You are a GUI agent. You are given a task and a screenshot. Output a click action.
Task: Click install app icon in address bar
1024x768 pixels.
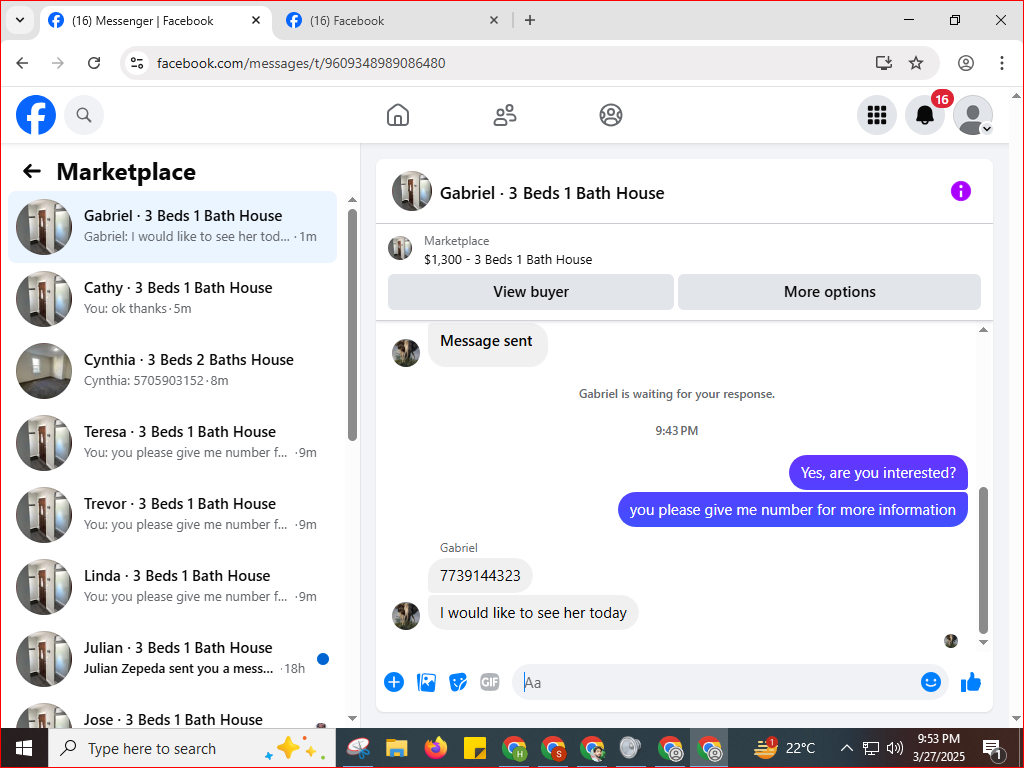[x=884, y=63]
